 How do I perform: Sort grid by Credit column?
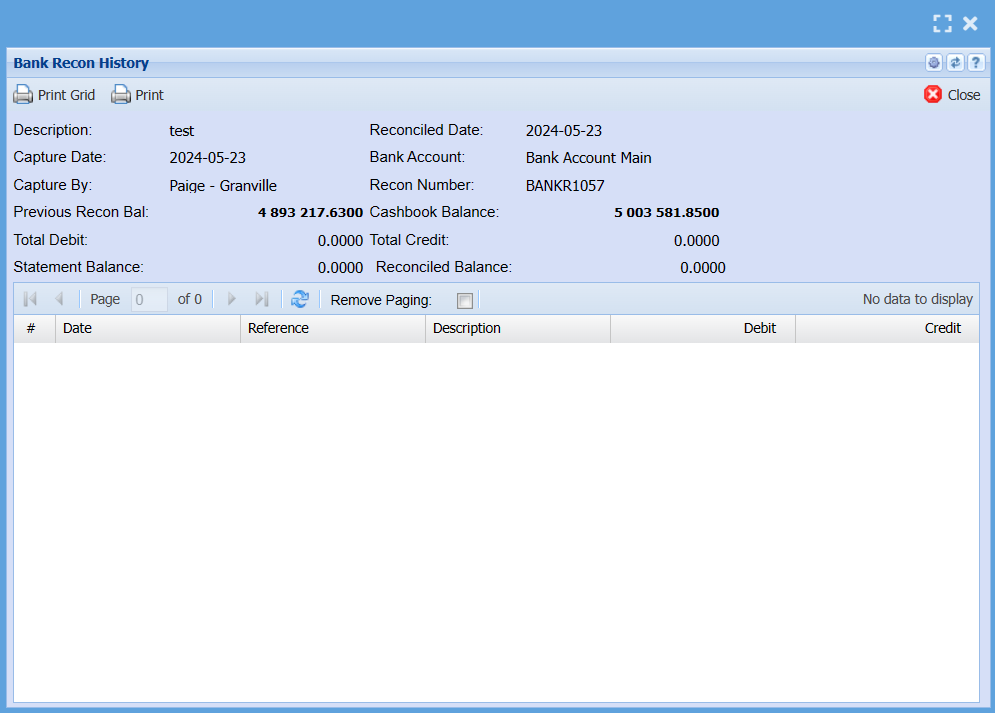pyautogui.click(x=887, y=328)
